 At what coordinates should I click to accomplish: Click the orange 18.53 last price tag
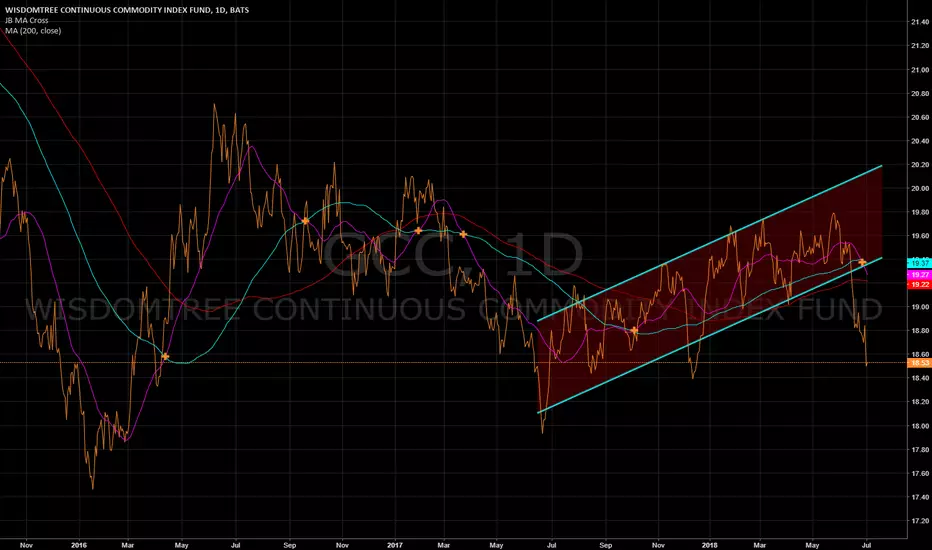920,363
